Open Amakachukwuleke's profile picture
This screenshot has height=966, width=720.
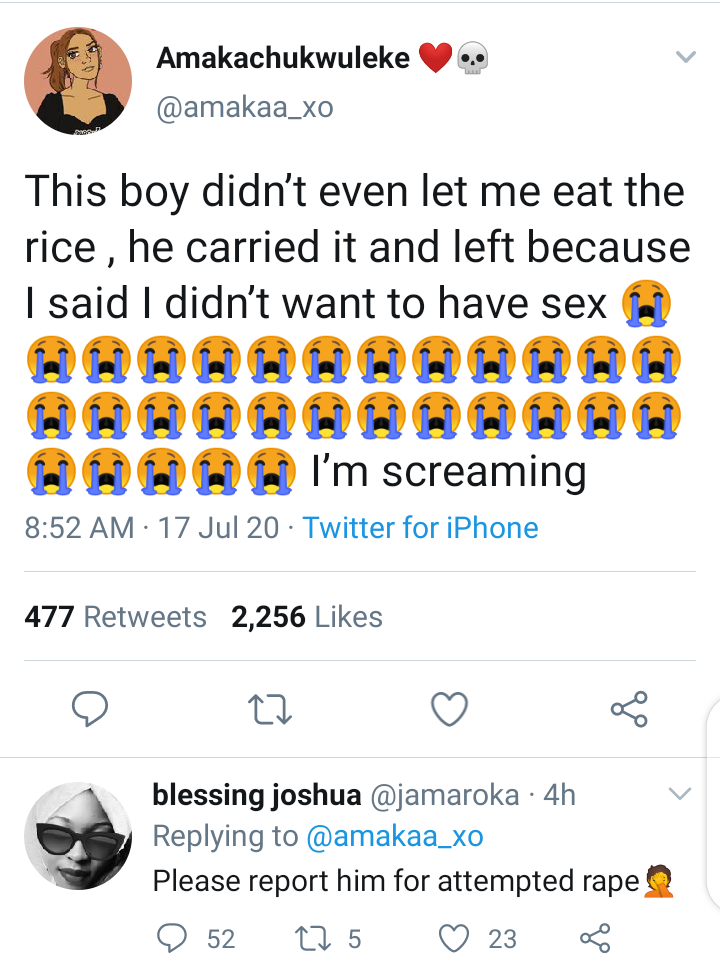point(78,80)
